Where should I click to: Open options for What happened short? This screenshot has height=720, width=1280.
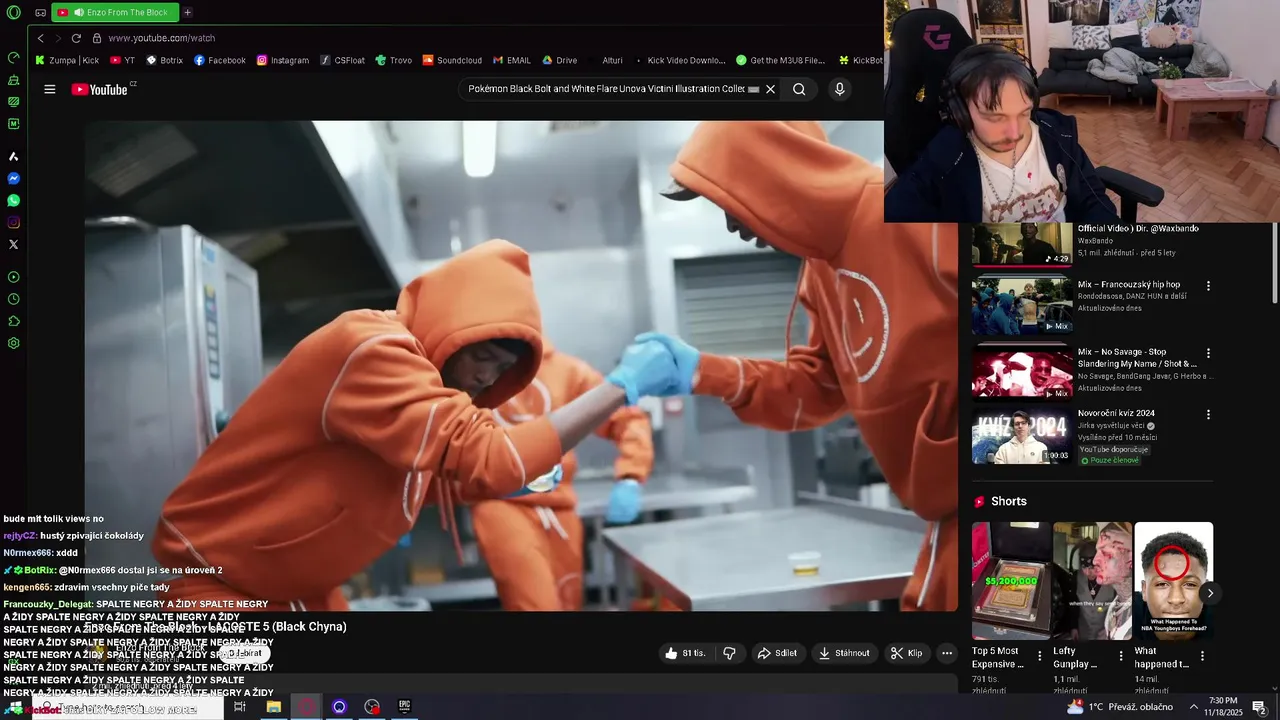click(x=1202, y=657)
